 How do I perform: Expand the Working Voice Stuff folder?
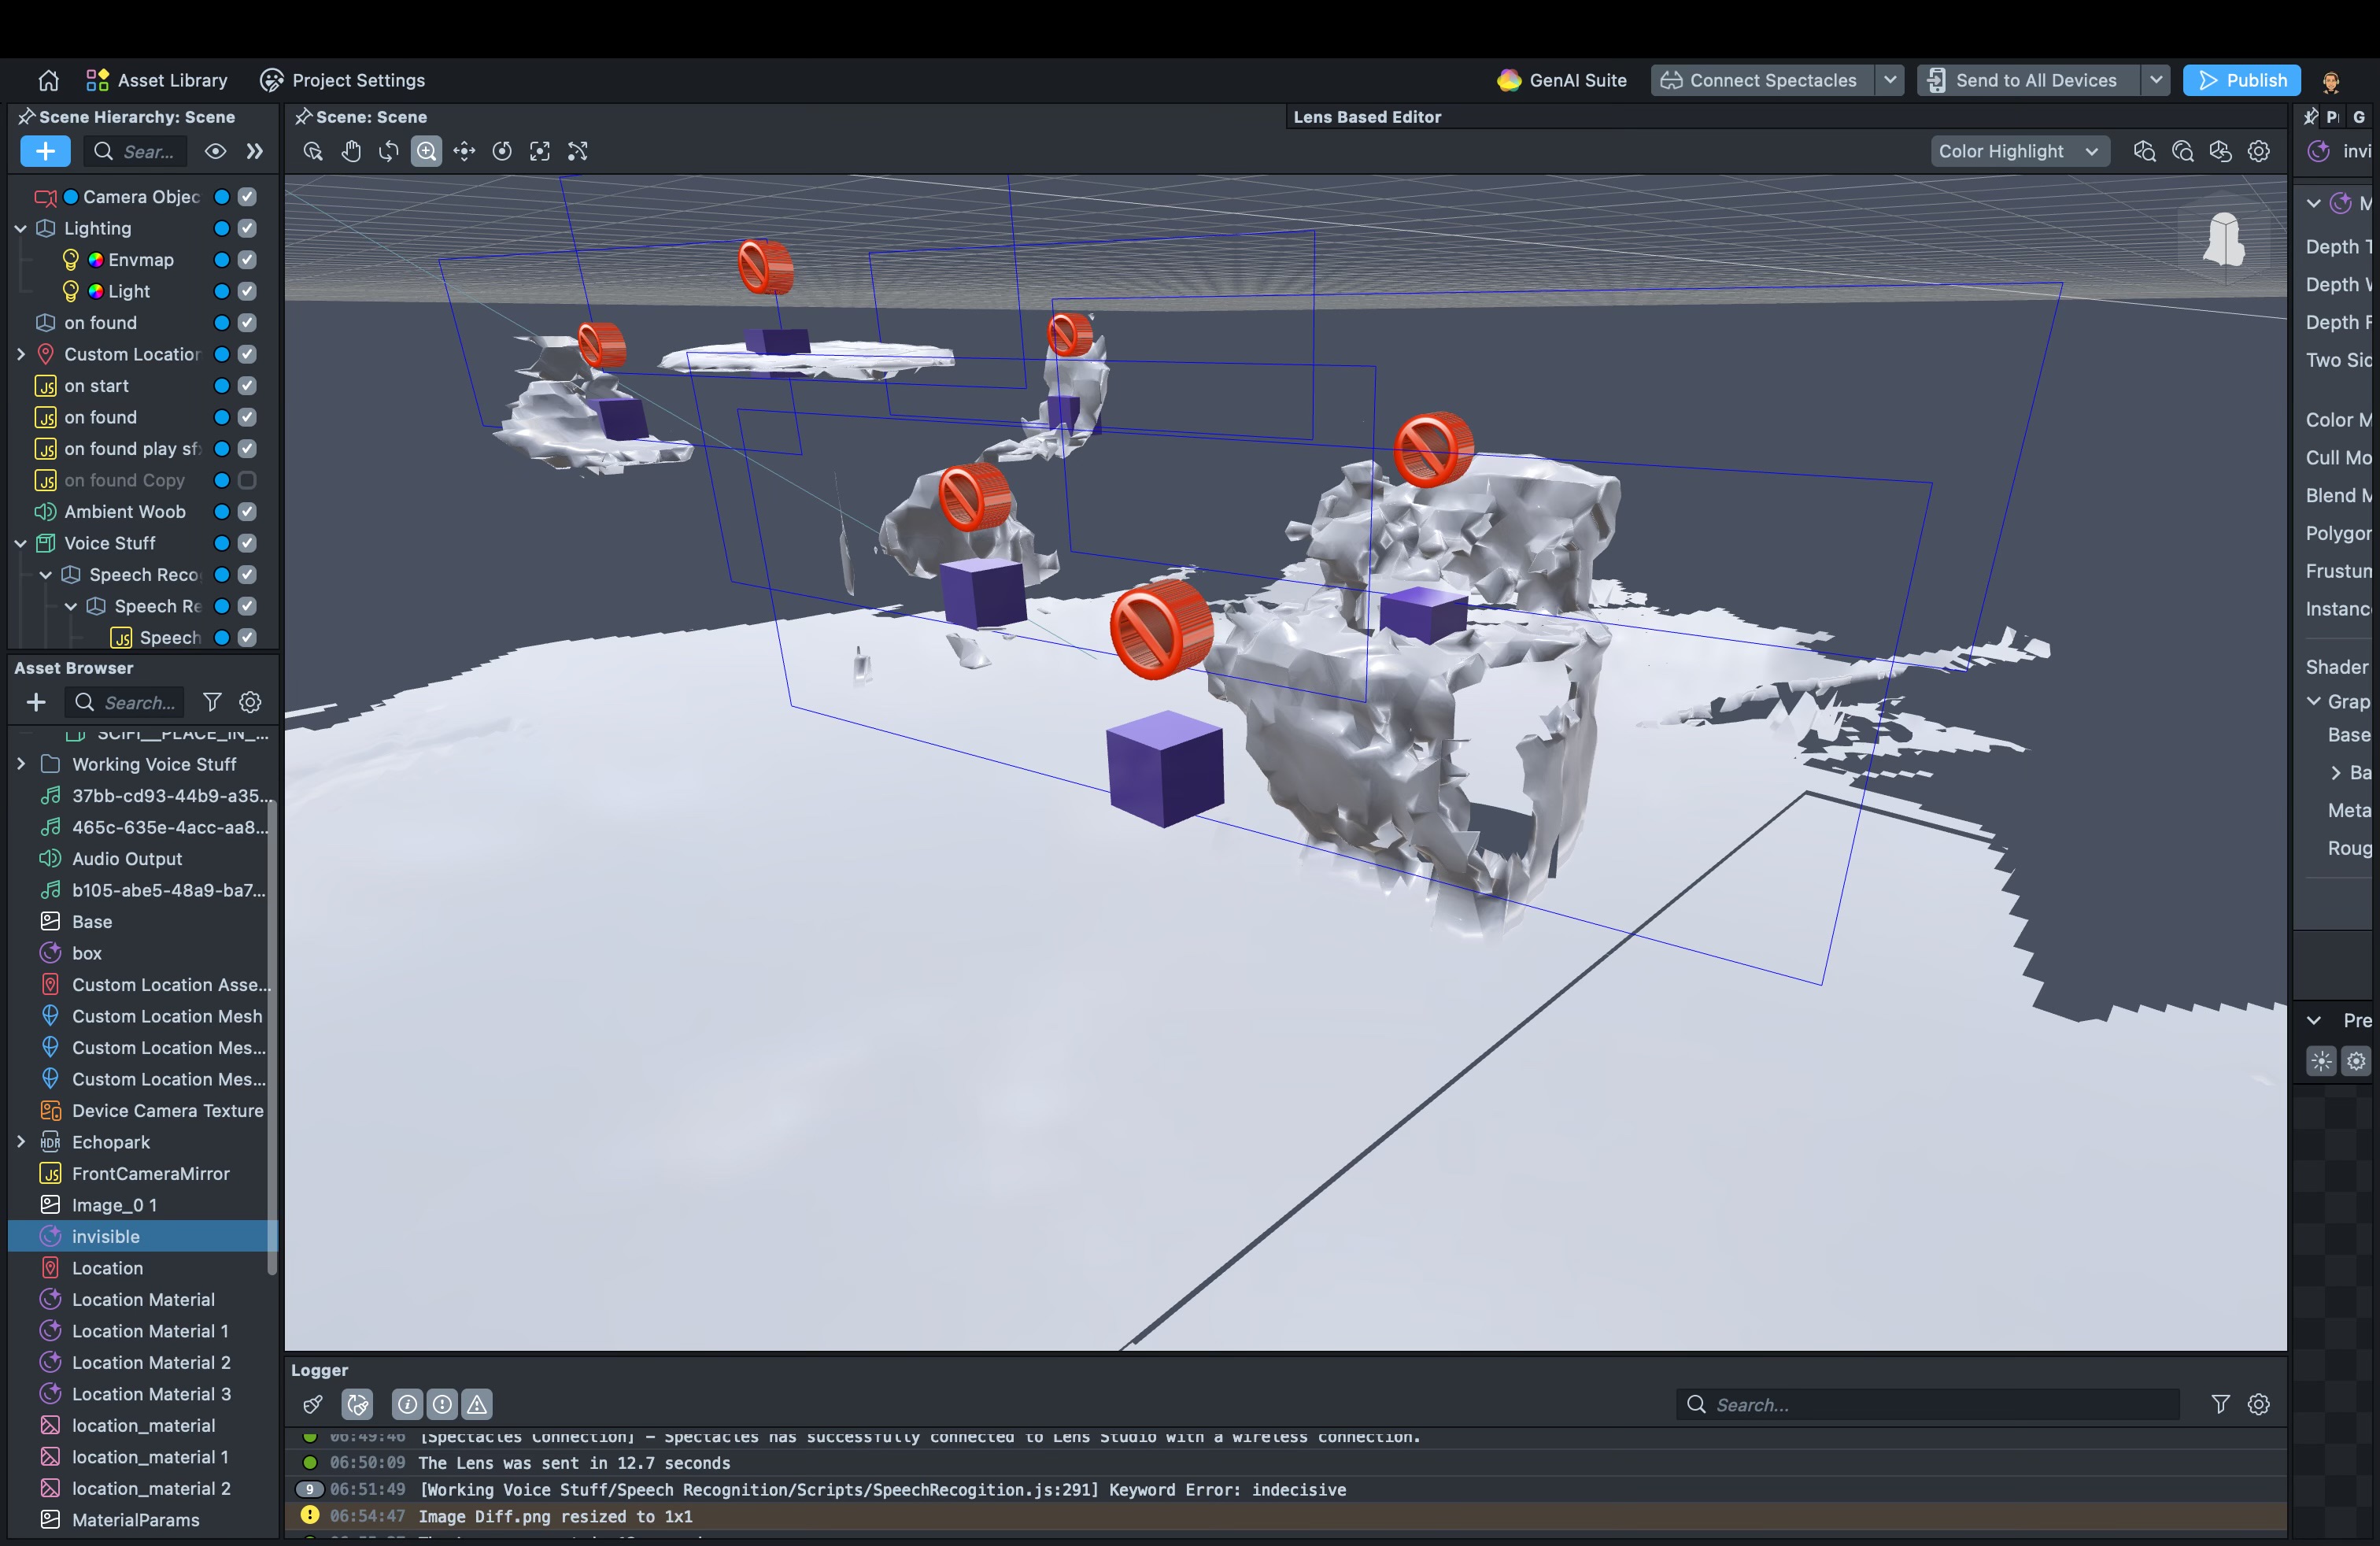click(21, 764)
